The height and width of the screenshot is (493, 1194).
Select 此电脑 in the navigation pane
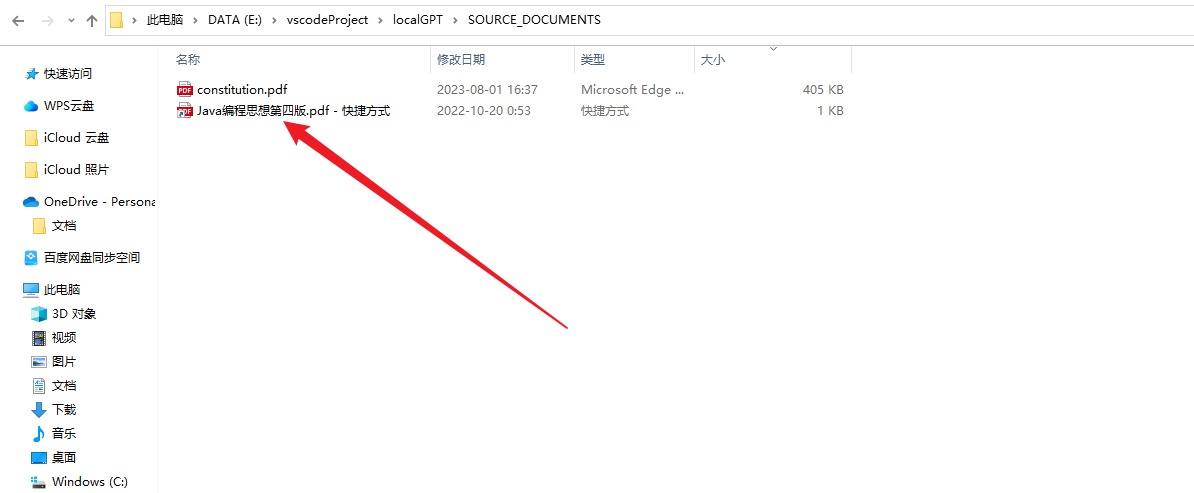[62, 290]
